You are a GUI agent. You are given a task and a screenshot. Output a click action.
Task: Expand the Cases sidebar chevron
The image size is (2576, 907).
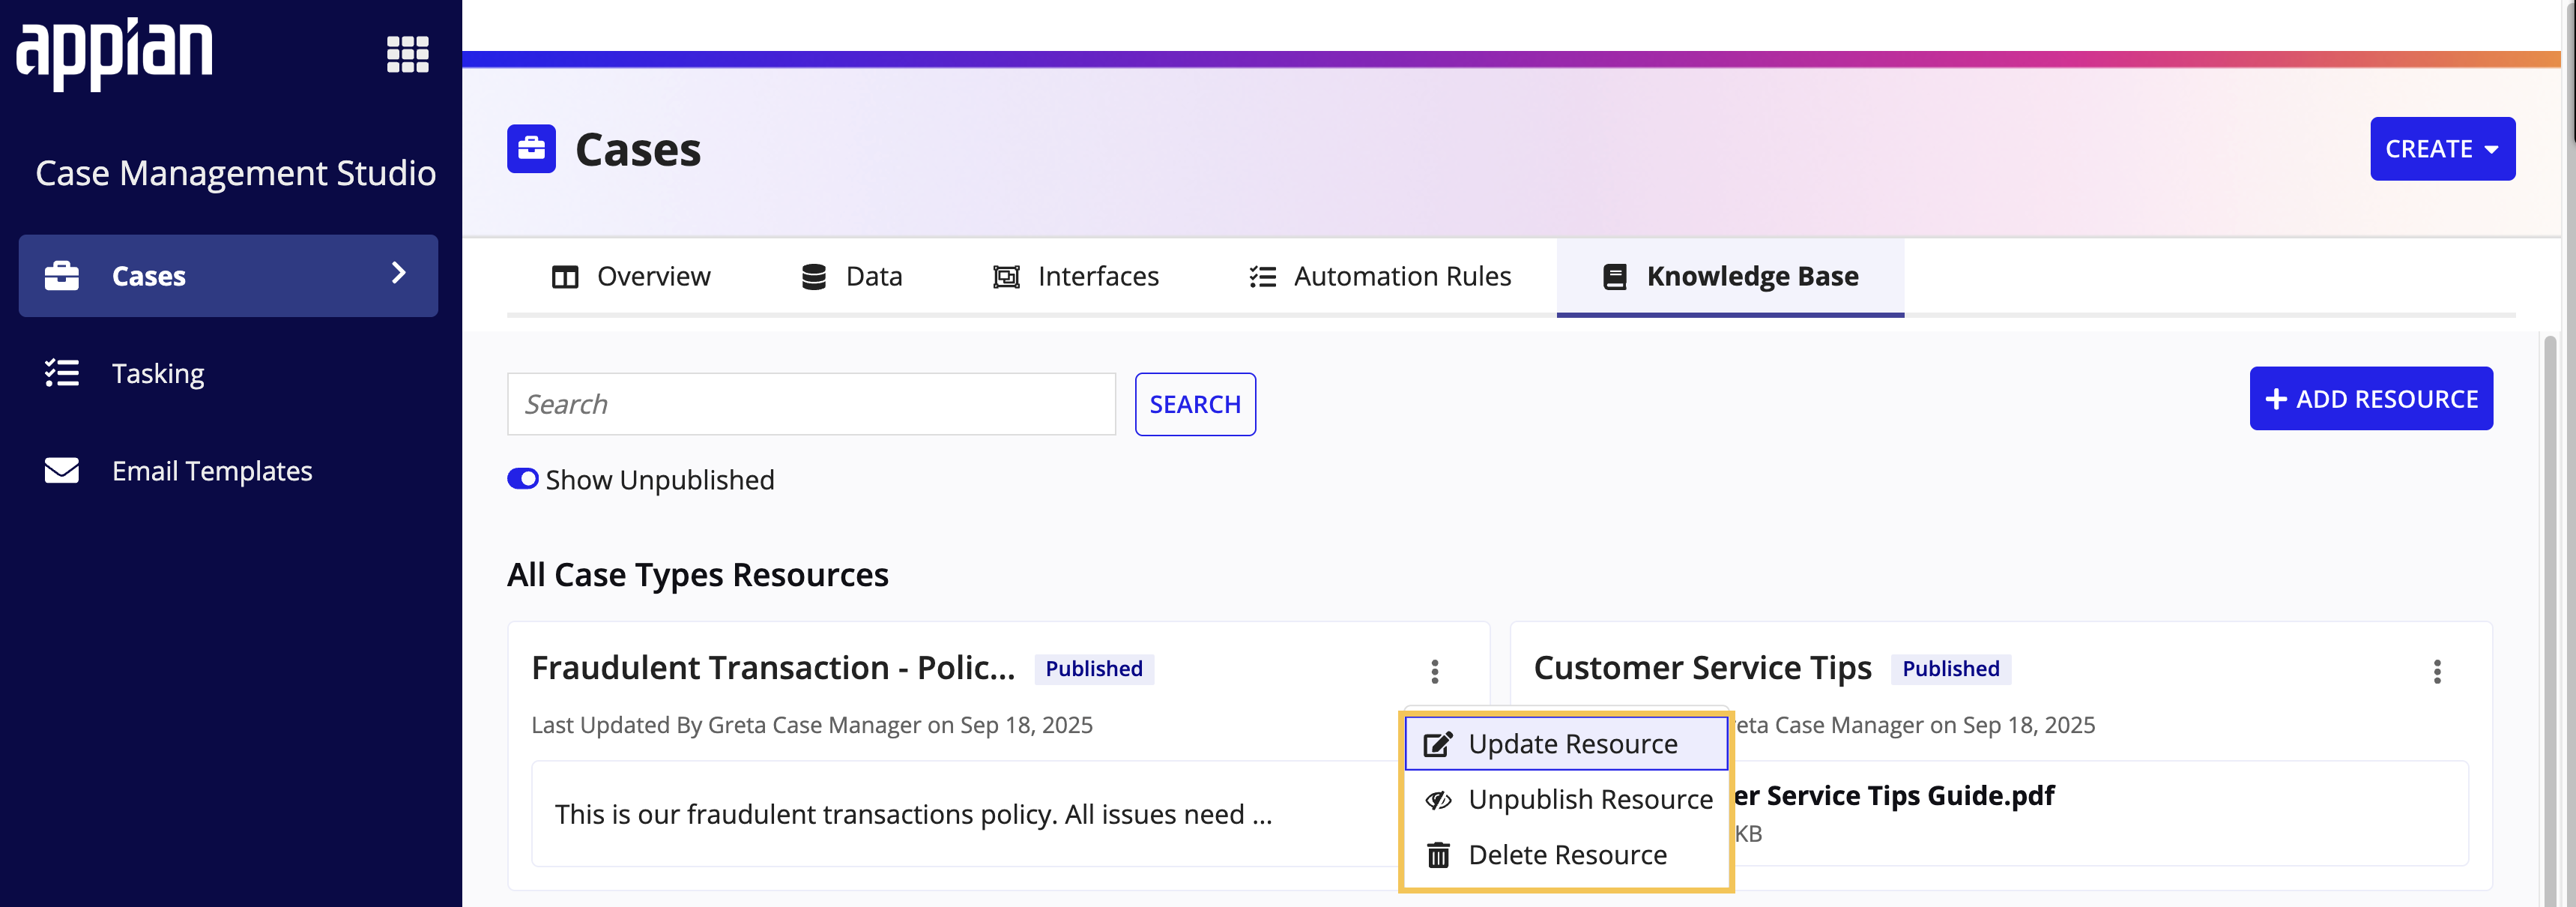tap(398, 273)
